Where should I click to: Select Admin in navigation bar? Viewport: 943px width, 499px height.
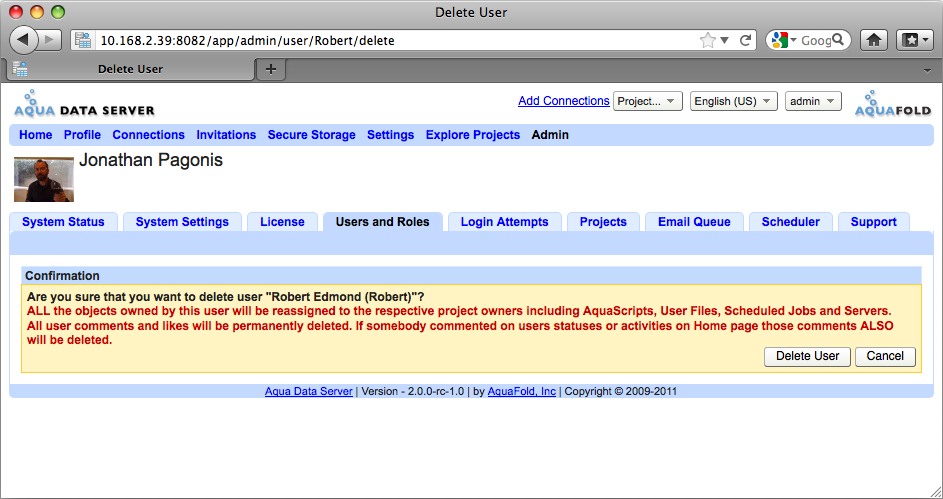coord(550,135)
